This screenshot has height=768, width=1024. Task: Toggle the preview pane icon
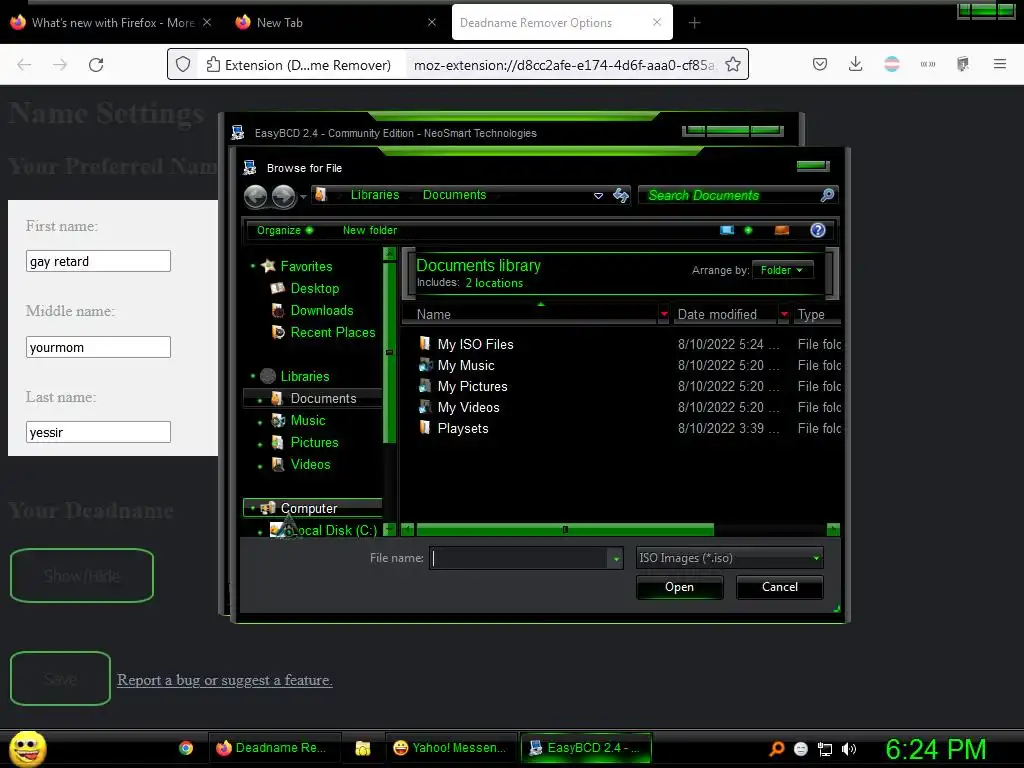(x=782, y=230)
